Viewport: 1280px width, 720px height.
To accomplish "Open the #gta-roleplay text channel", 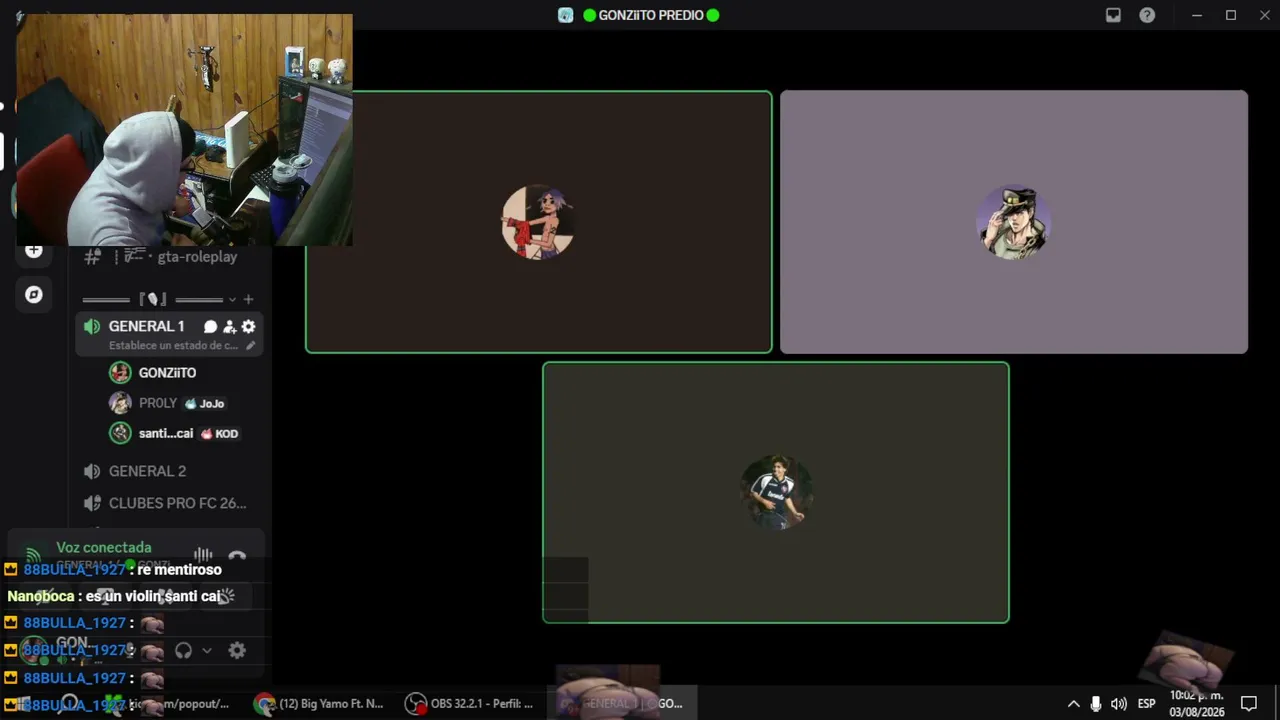I will pyautogui.click(x=170, y=257).
